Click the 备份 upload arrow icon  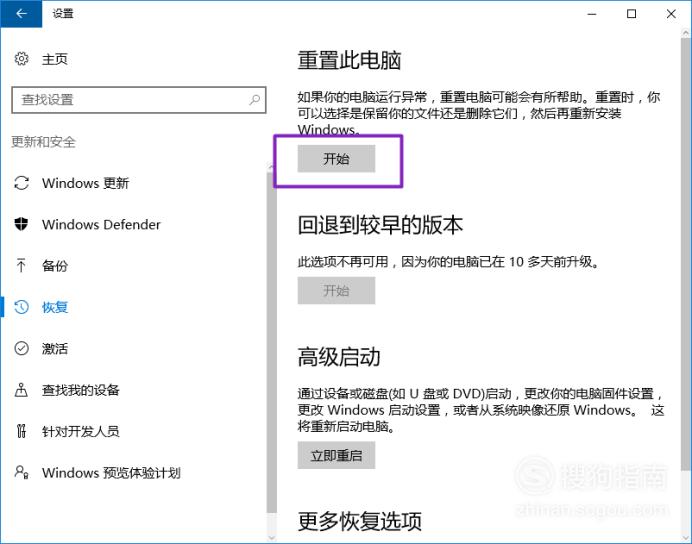[21, 265]
